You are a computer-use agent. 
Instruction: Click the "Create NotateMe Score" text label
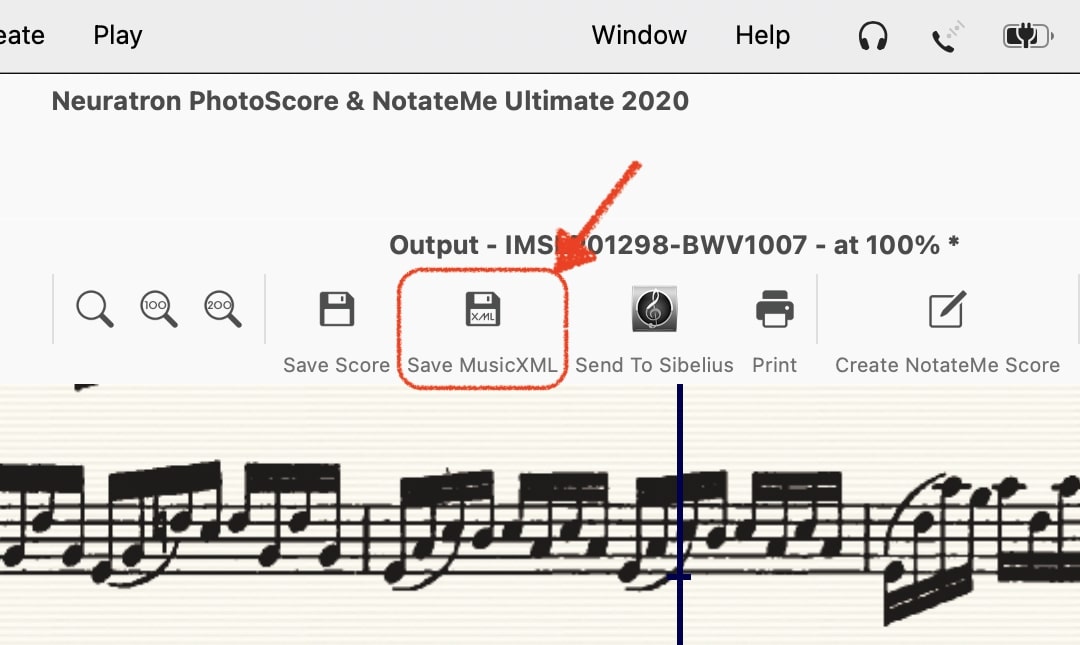tap(947, 365)
